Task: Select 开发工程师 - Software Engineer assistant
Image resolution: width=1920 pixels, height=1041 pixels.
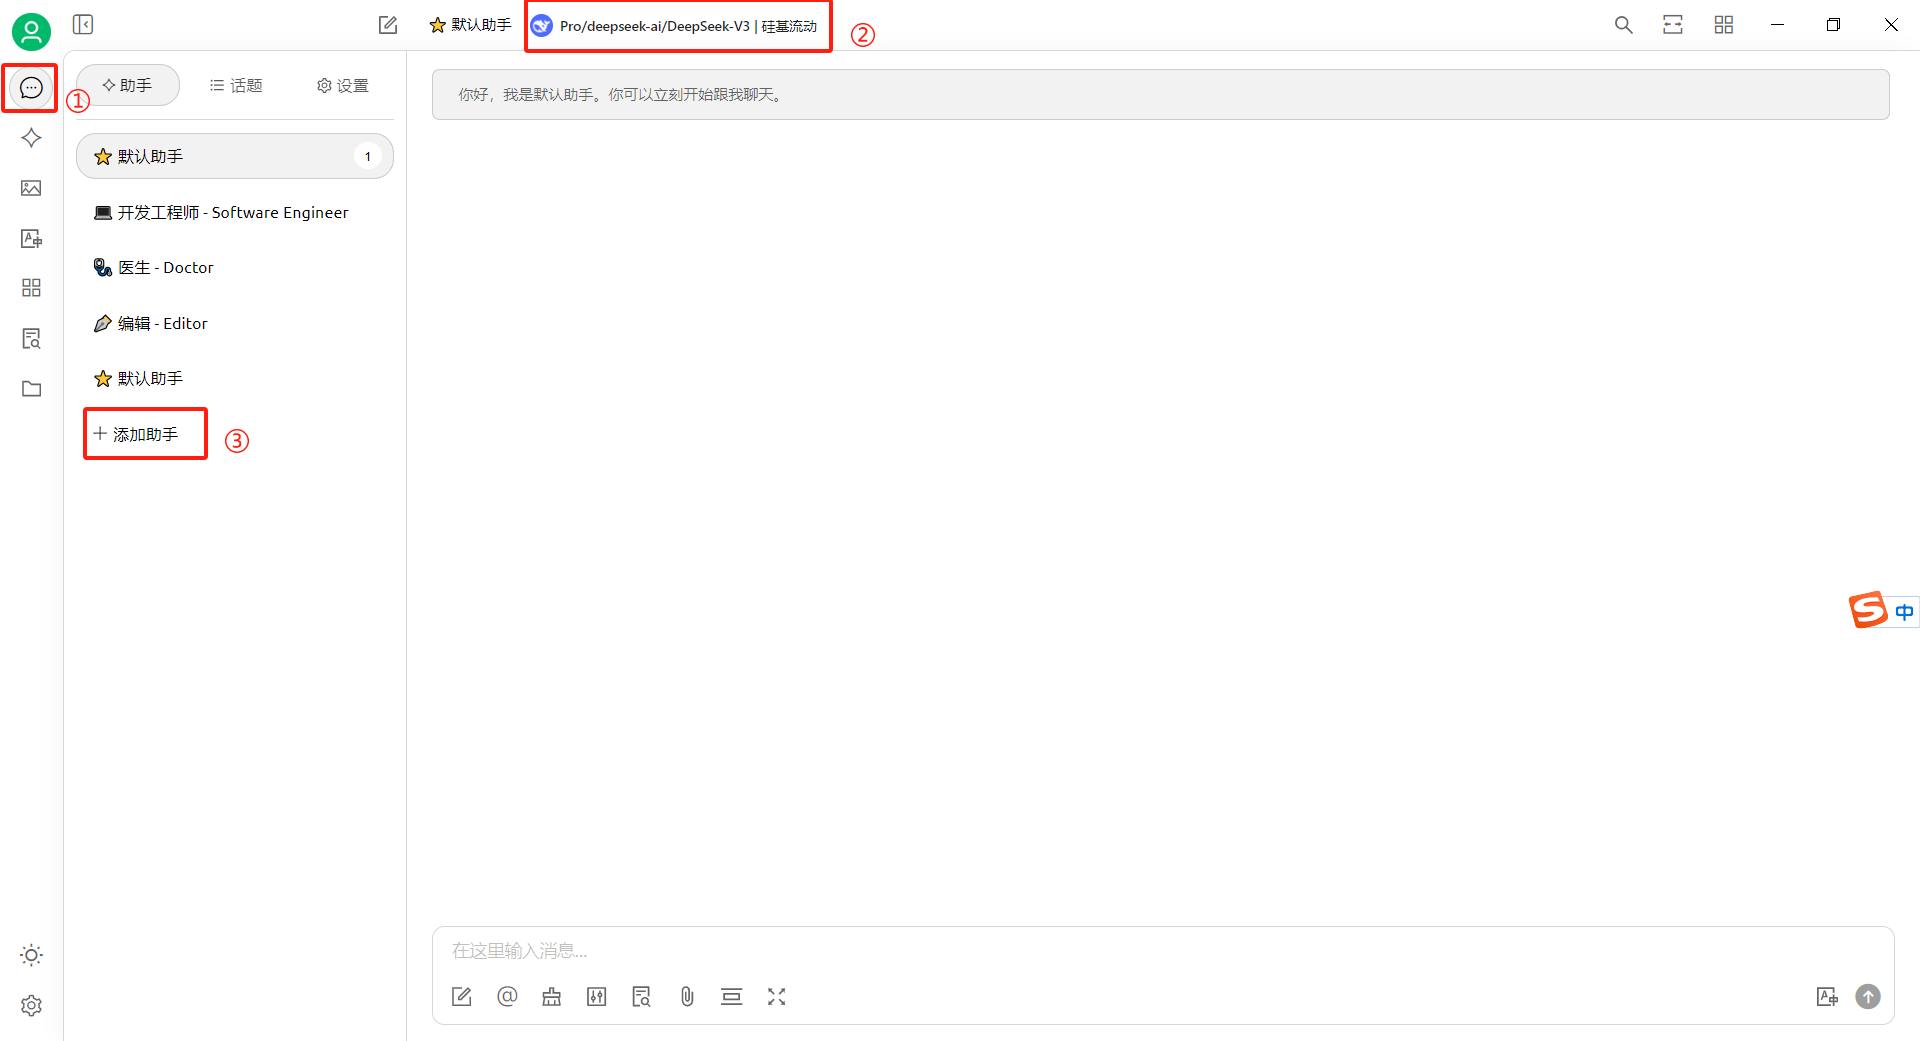Action: [235, 212]
